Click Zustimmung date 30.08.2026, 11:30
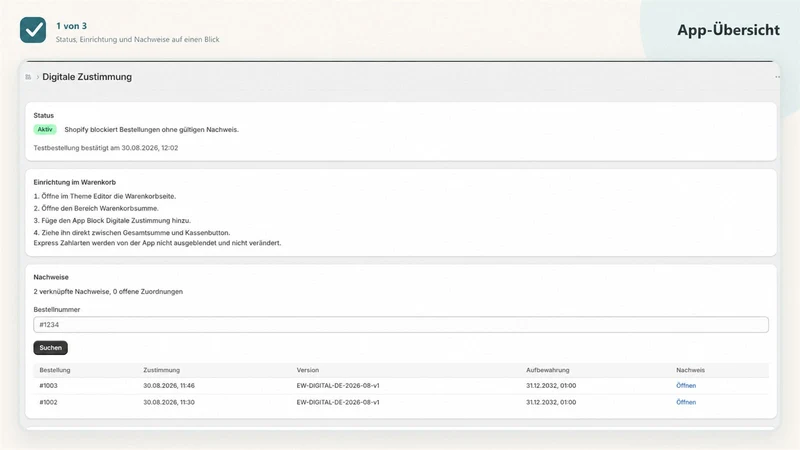 [x=169, y=402]
